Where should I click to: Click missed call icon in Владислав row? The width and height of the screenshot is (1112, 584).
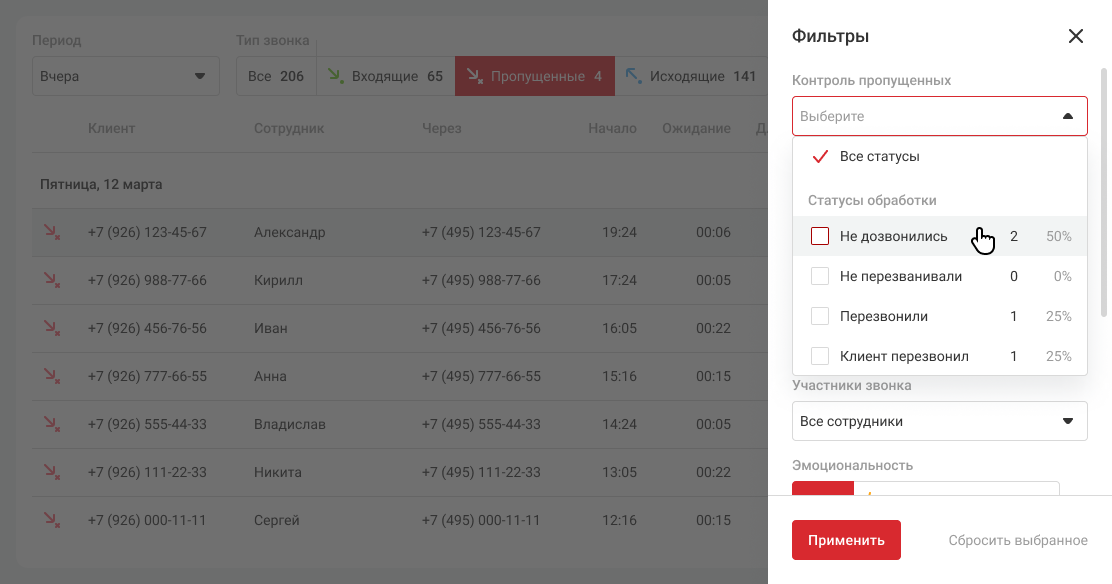51,424
